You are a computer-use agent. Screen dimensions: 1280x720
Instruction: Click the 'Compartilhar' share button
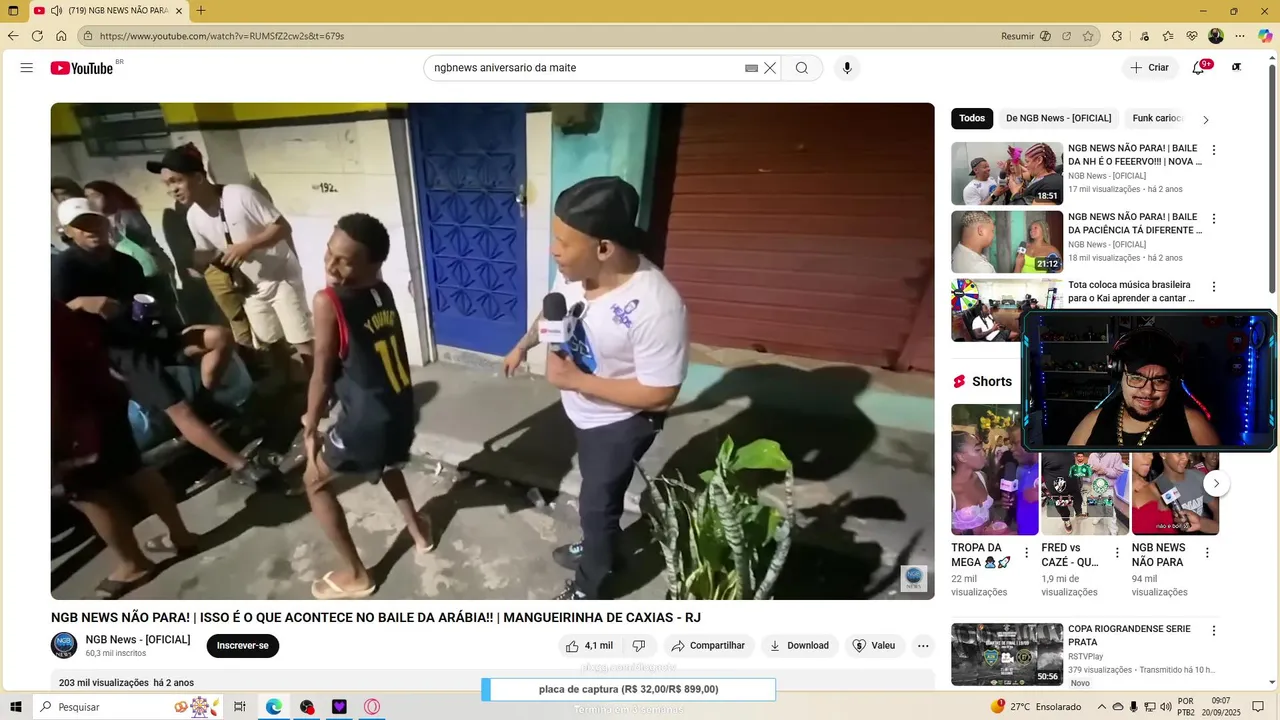[708, 646]
